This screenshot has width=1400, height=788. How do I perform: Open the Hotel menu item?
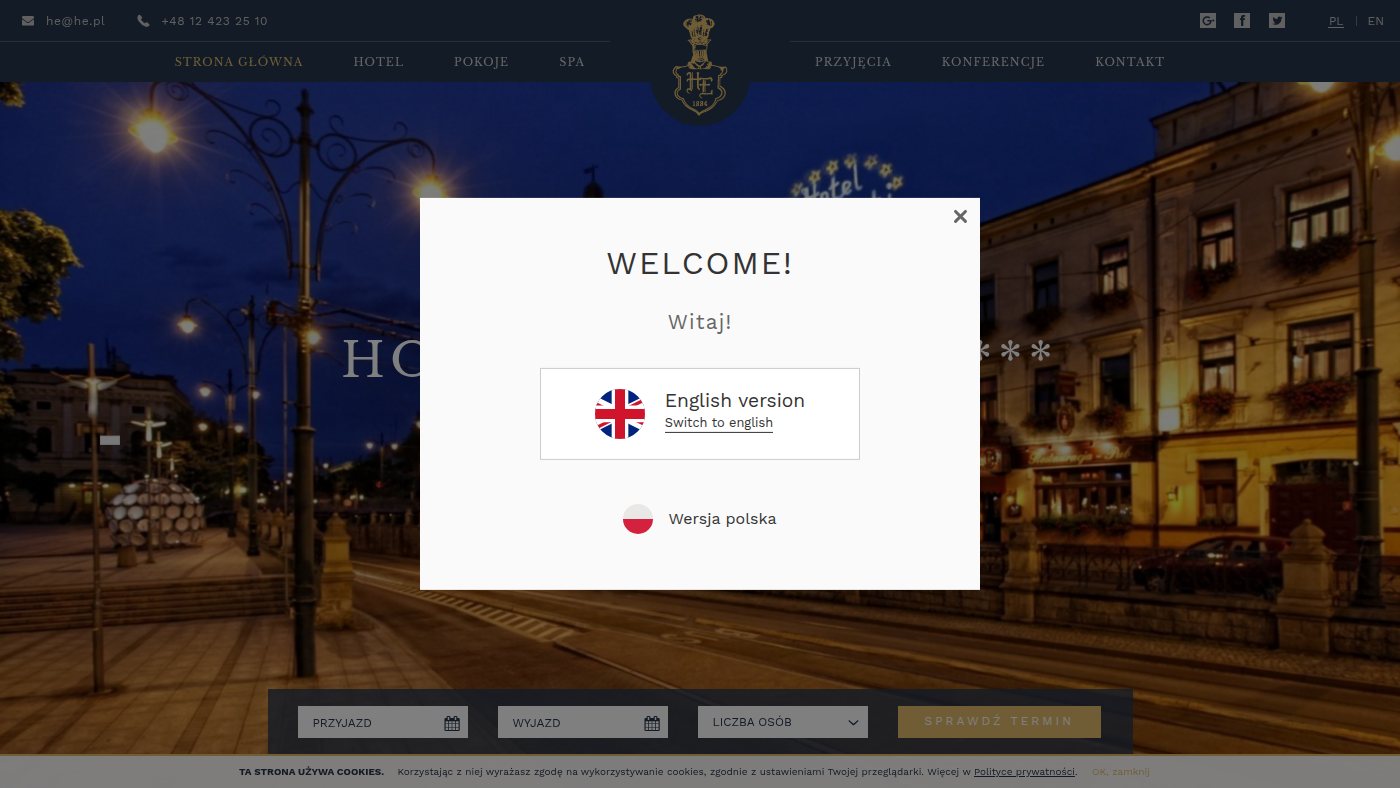coord(378,62)
